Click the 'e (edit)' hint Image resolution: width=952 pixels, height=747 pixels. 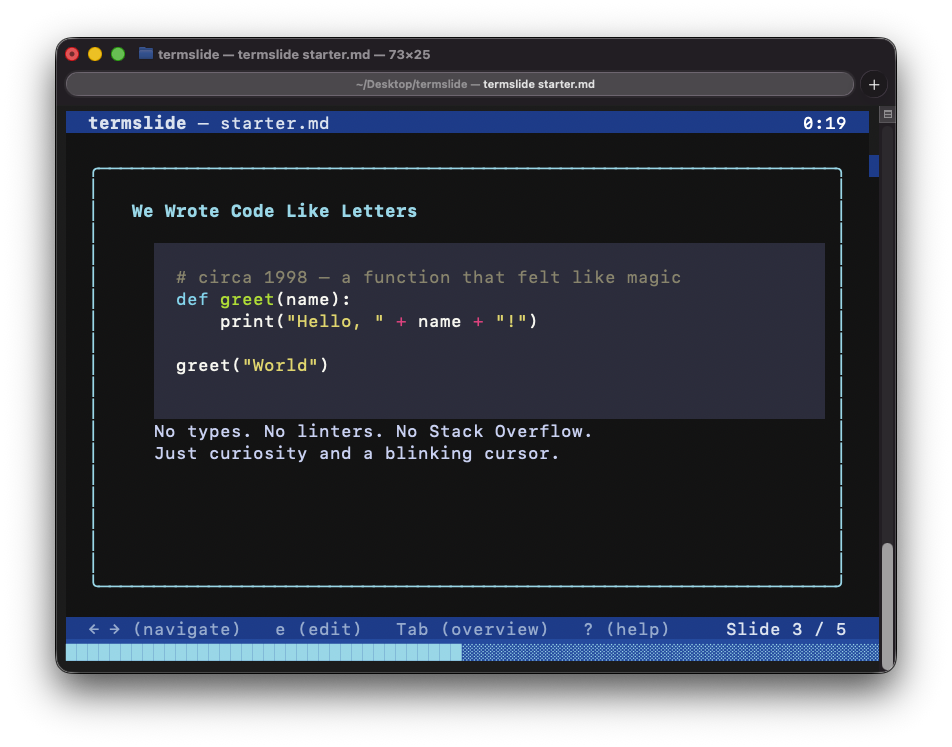tap(318, 629)
